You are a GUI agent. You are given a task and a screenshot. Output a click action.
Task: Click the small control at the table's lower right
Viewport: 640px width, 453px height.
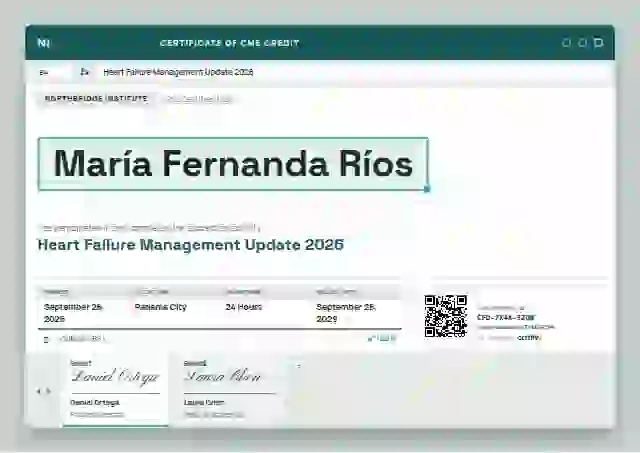[382, 338]
